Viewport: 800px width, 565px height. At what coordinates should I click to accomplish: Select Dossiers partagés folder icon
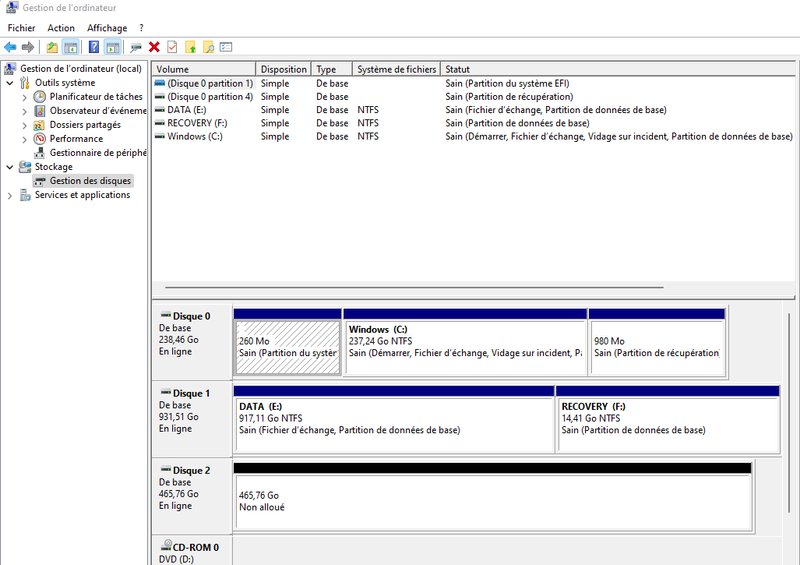coord(39,125)
